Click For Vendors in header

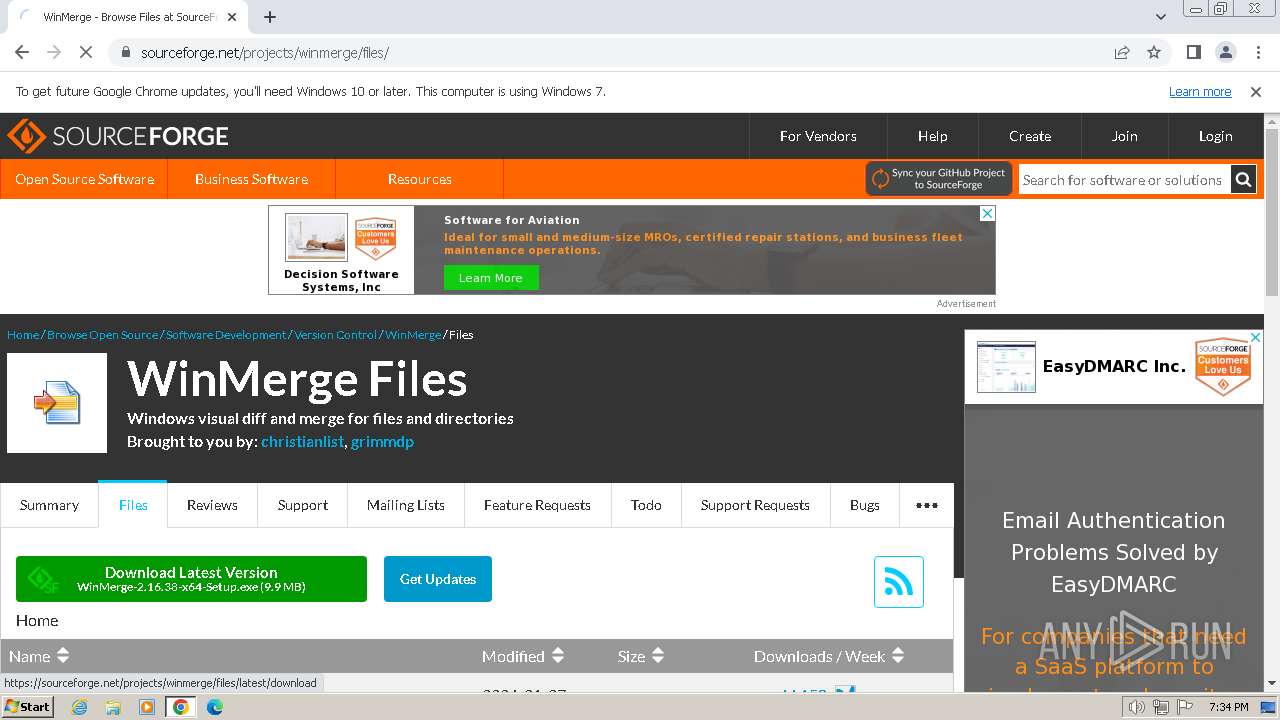tap(818, 136)
